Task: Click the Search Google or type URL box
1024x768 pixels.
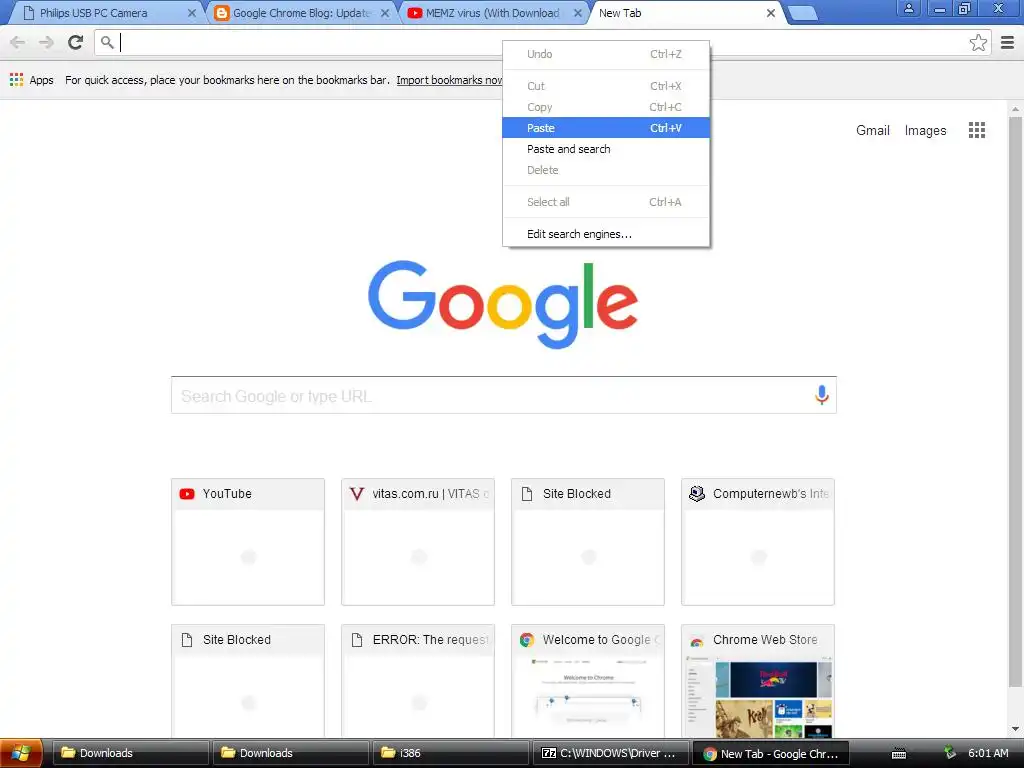Action: coord(504,395)
